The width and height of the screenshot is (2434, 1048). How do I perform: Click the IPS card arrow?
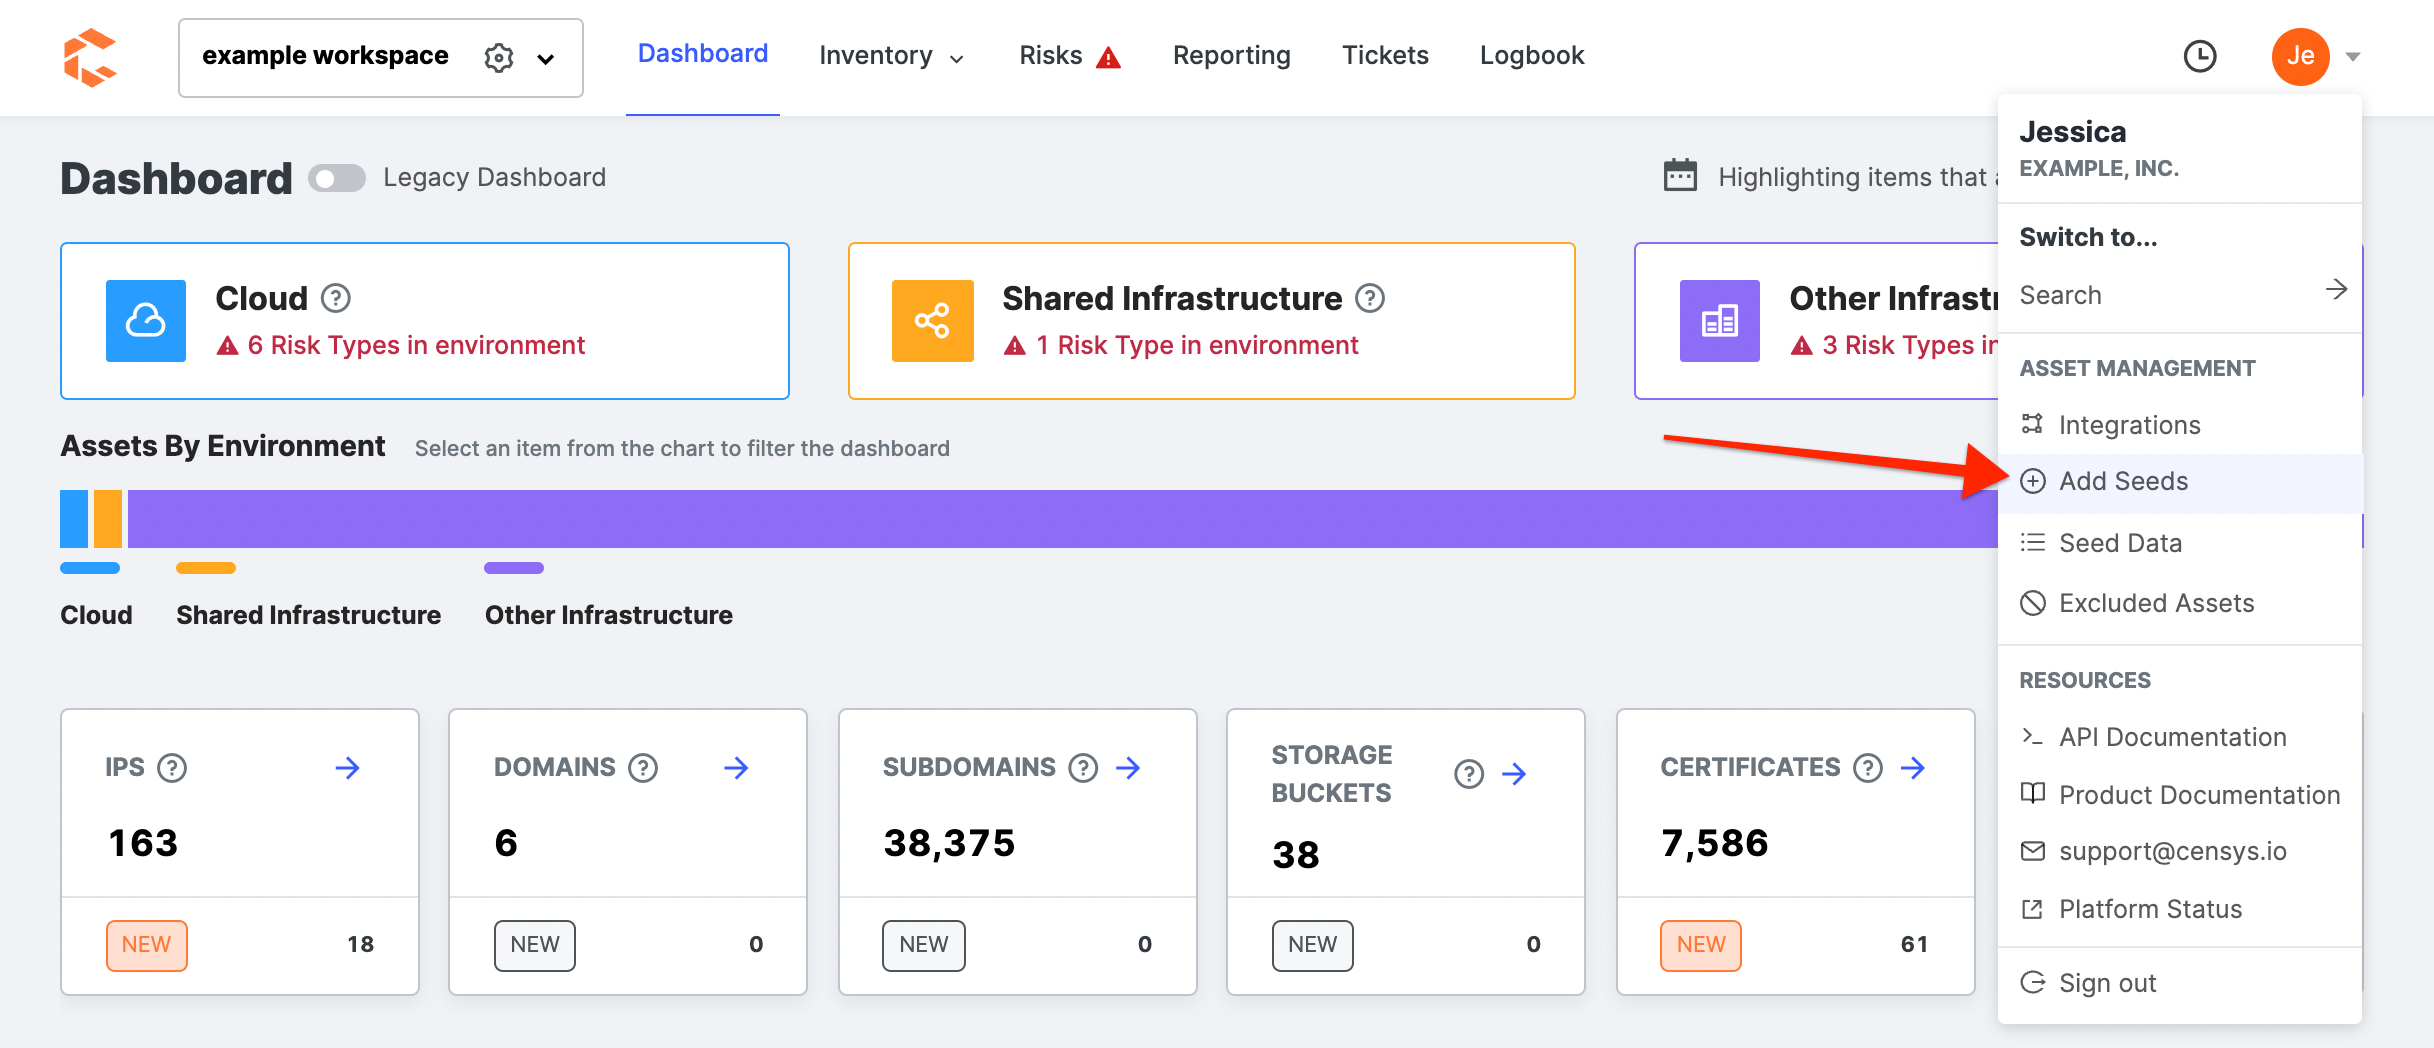[x=347, y=768]
